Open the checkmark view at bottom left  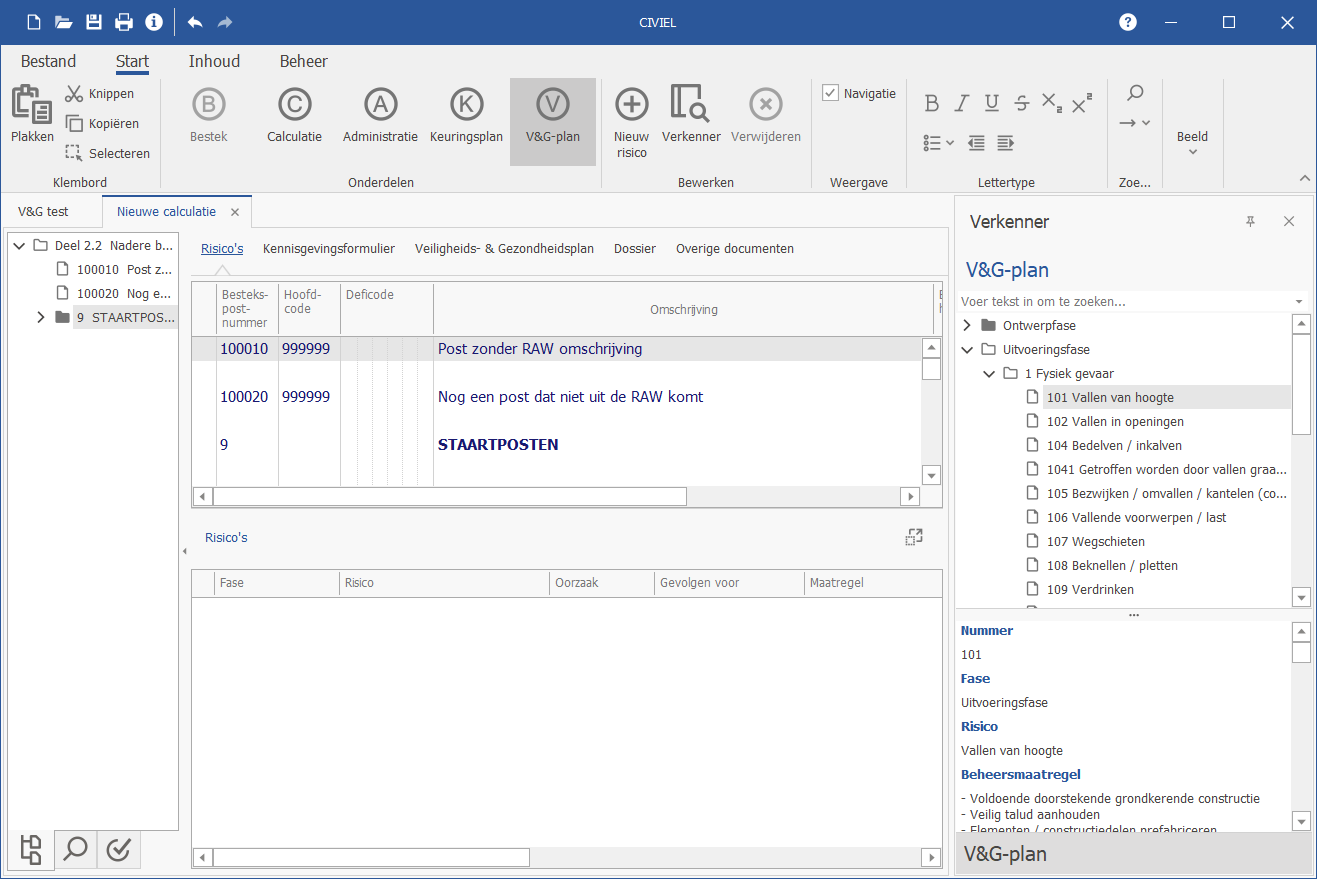tap(119, 850)
